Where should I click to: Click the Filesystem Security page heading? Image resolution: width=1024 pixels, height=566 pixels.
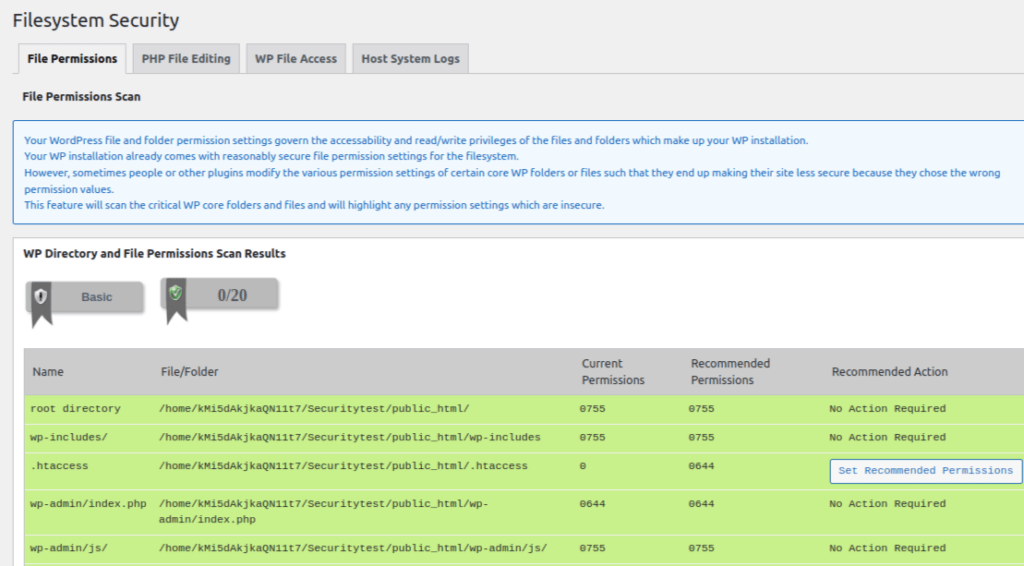96,20
